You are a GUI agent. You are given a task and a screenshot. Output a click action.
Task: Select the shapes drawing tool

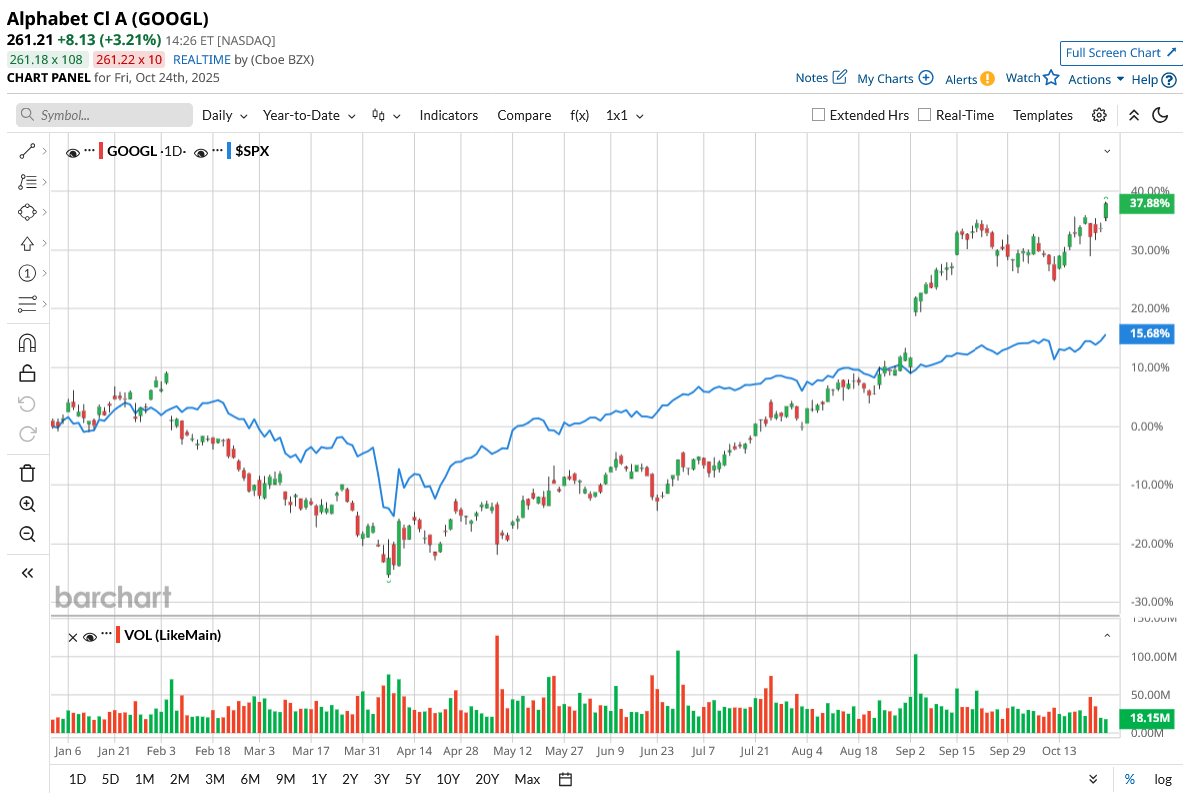[27, 212]
